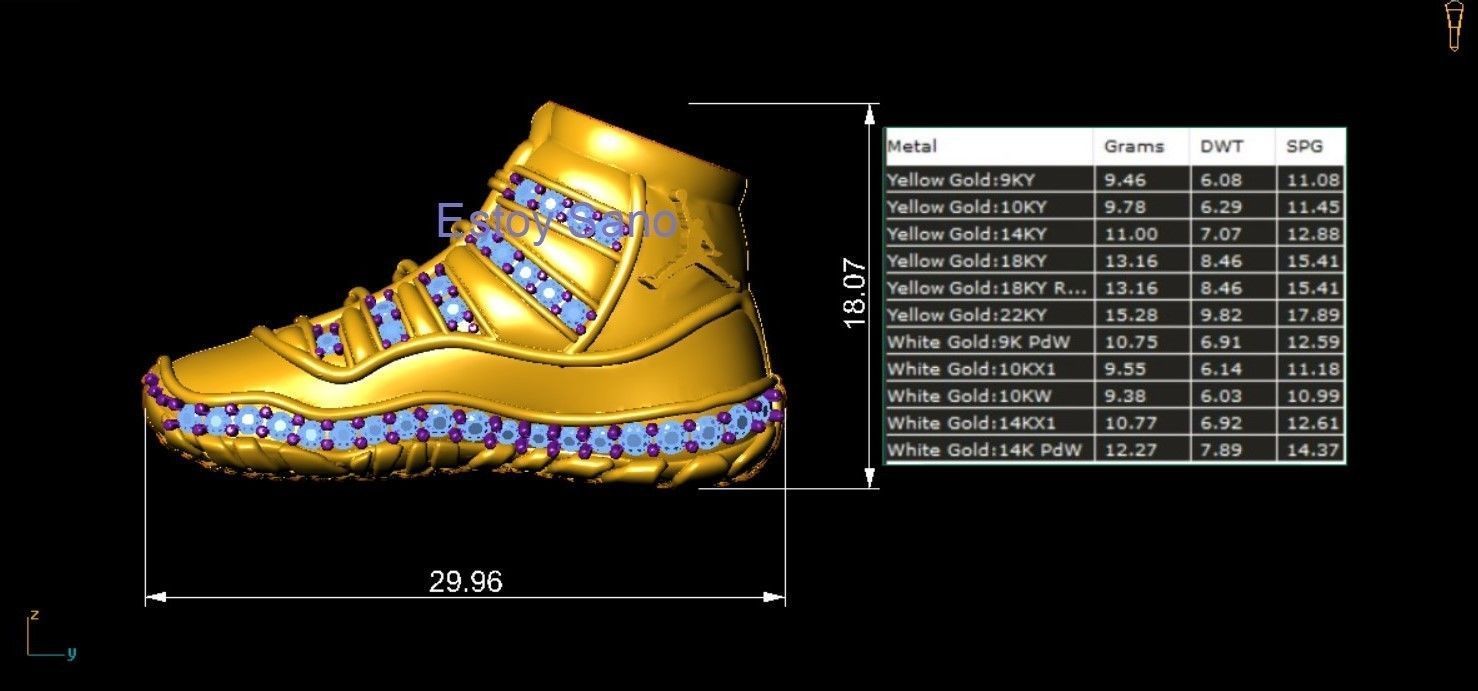Click the White Gold:14KX1 row label
The height and width of the screenshot is (691, 1478).
point(971,423)
